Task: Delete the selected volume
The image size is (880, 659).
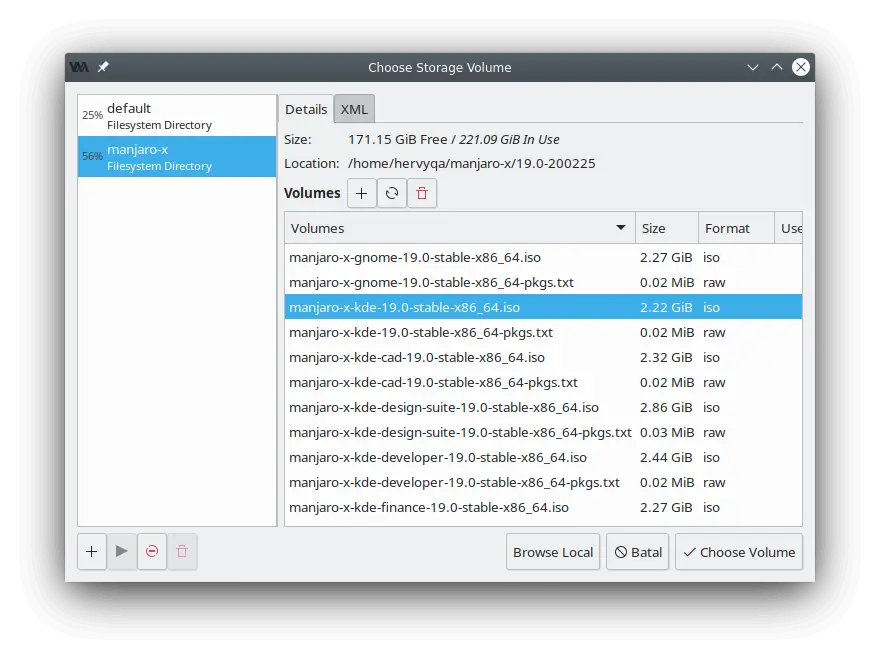Action: point(422,193)
